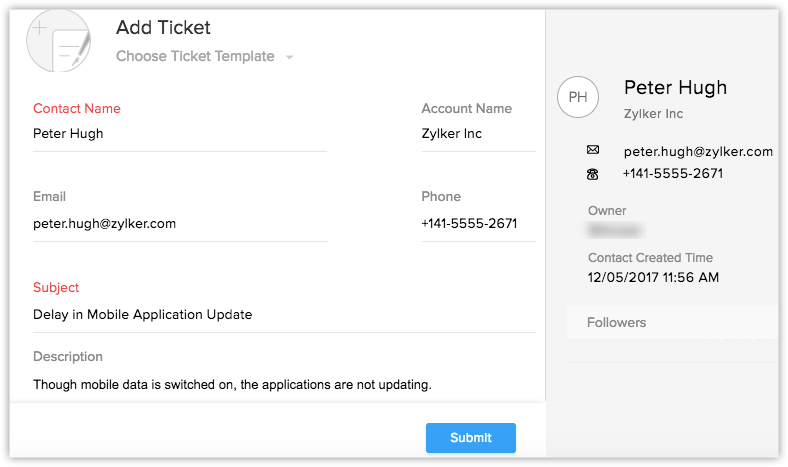The height and width of the screenshot is (467, 788).
Task: Click the Account Name field Zylker Inc
Action: [477, 134]
